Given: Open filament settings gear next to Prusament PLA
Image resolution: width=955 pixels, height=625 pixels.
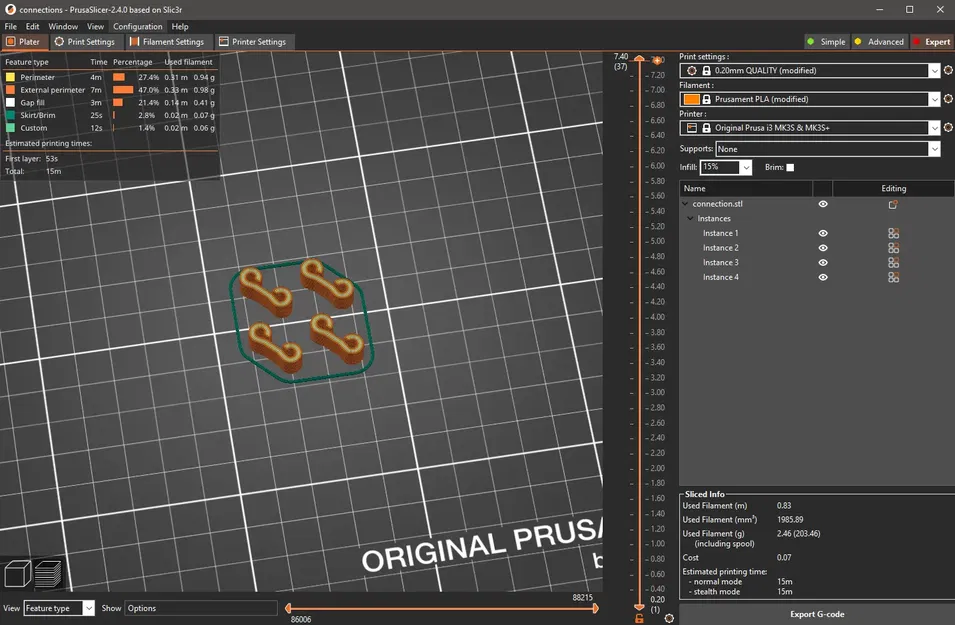Looking at the screenshot, I should pyautogui.click(x=948, y=99).
